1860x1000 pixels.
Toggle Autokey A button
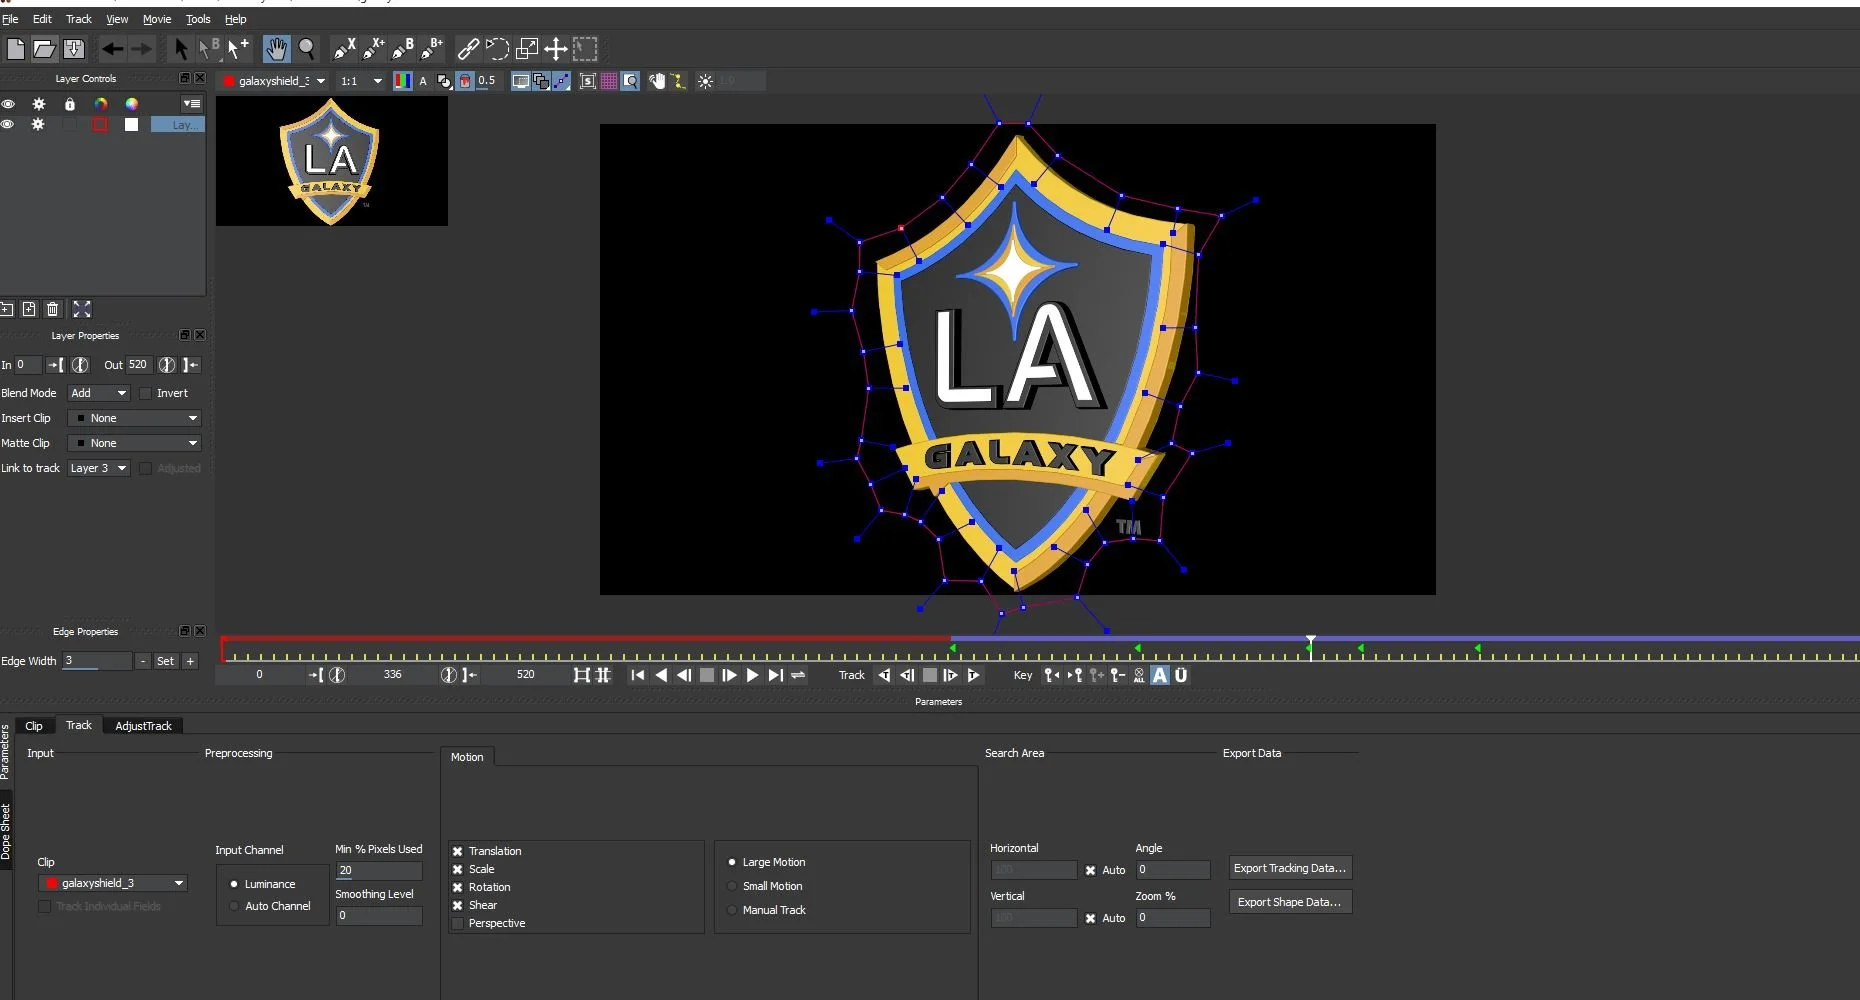pos(1160,675)
